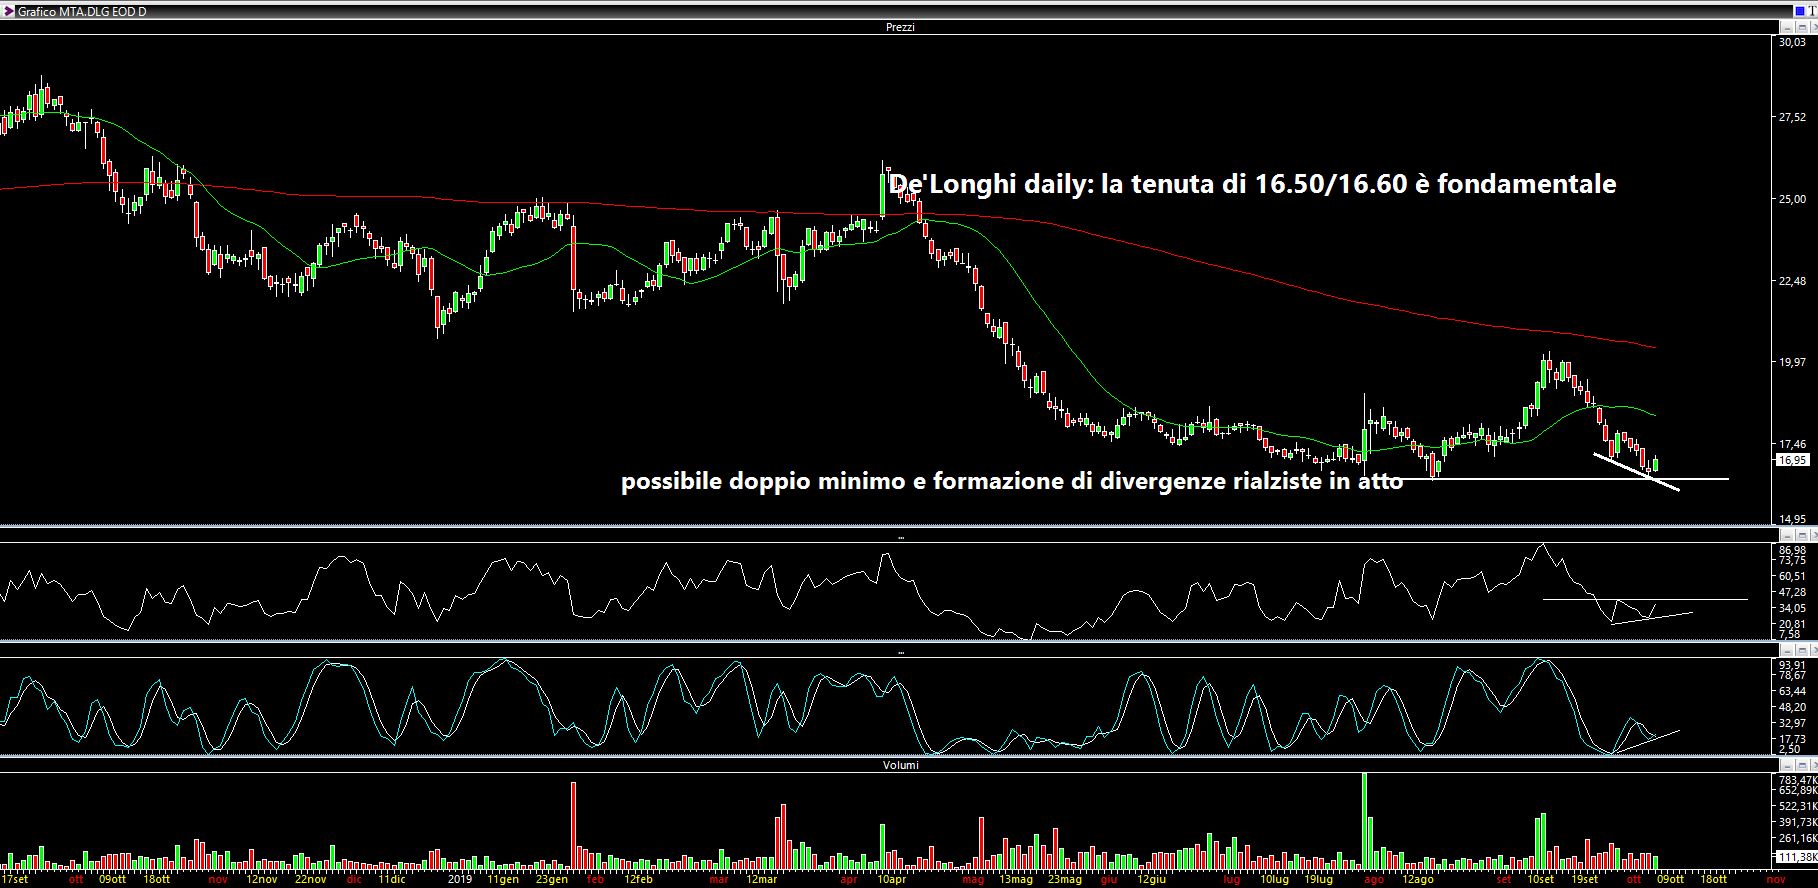Click the '12ago' date label
This screenshot has height=888, width=1818.
(x=1416, y=880)
